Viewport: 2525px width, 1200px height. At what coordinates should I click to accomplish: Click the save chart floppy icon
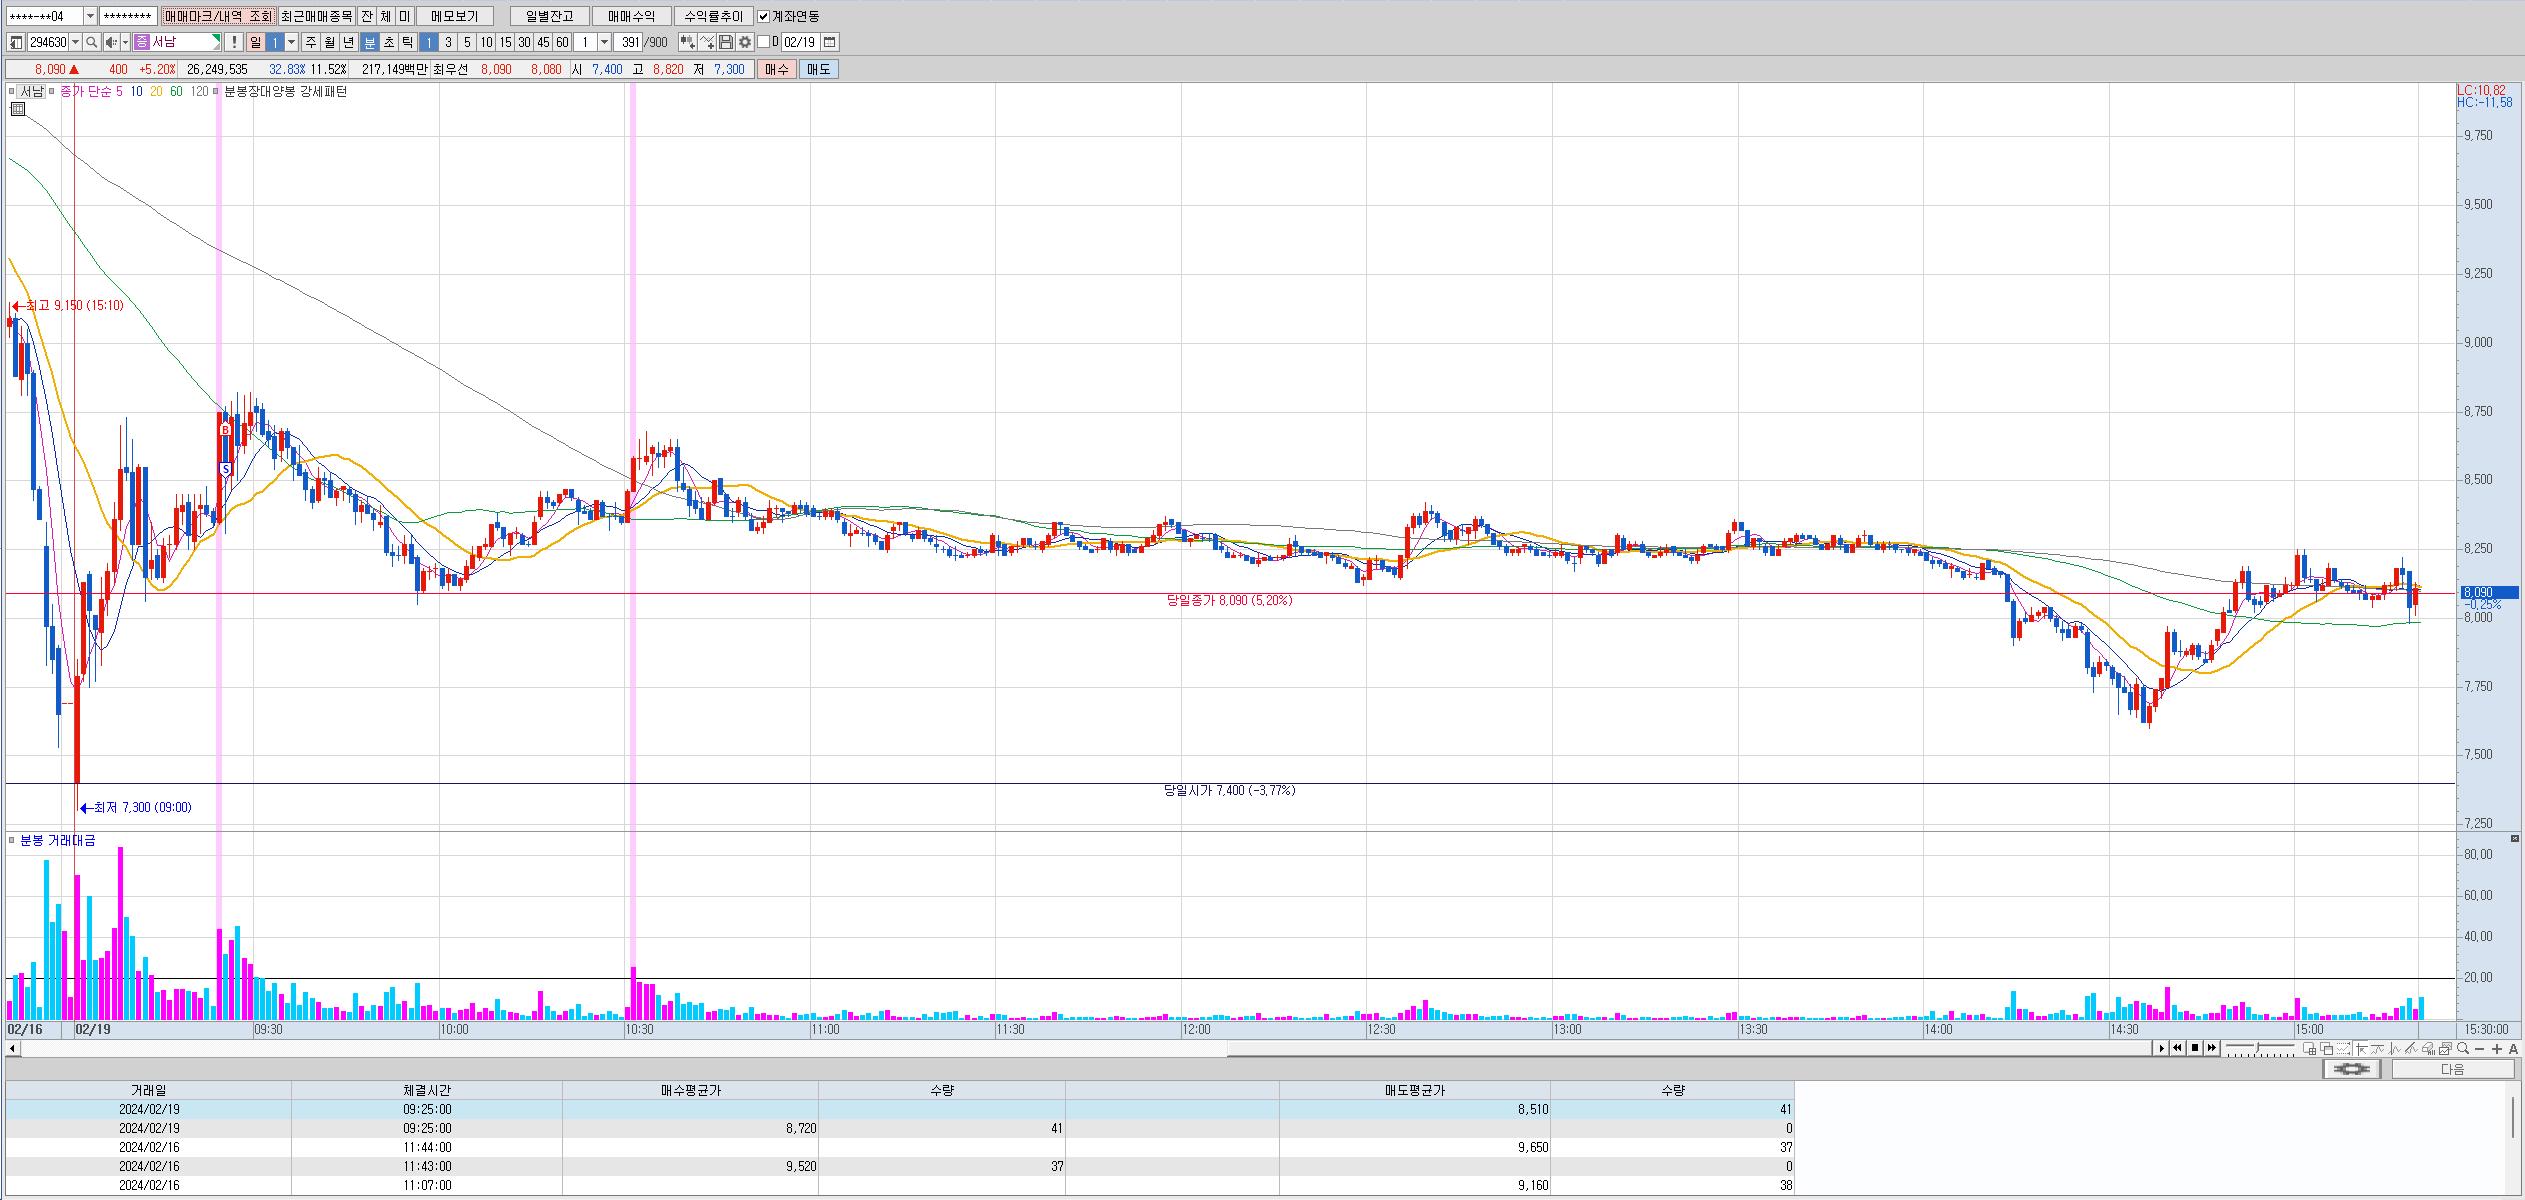pyautogui.click(x=726, y=42)
